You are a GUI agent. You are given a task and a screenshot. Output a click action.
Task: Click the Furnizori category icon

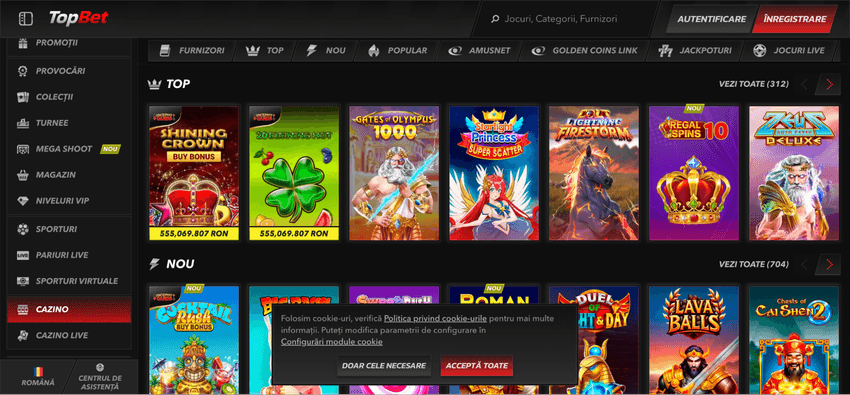click(x=165, y=50)
